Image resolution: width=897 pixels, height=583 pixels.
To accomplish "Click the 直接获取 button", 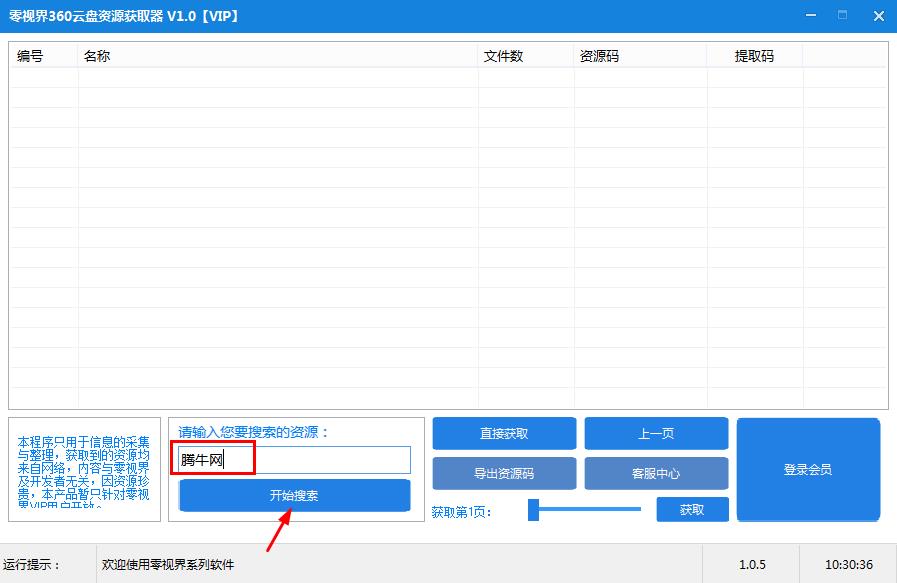I will [x=504, y=433].
